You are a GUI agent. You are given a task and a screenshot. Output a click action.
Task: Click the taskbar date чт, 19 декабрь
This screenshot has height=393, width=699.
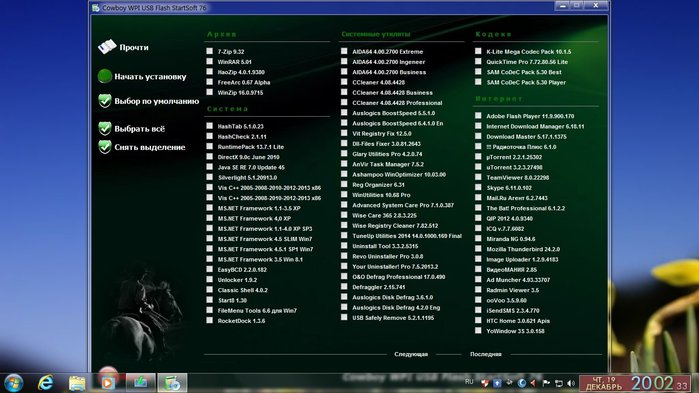pos(604,383)
